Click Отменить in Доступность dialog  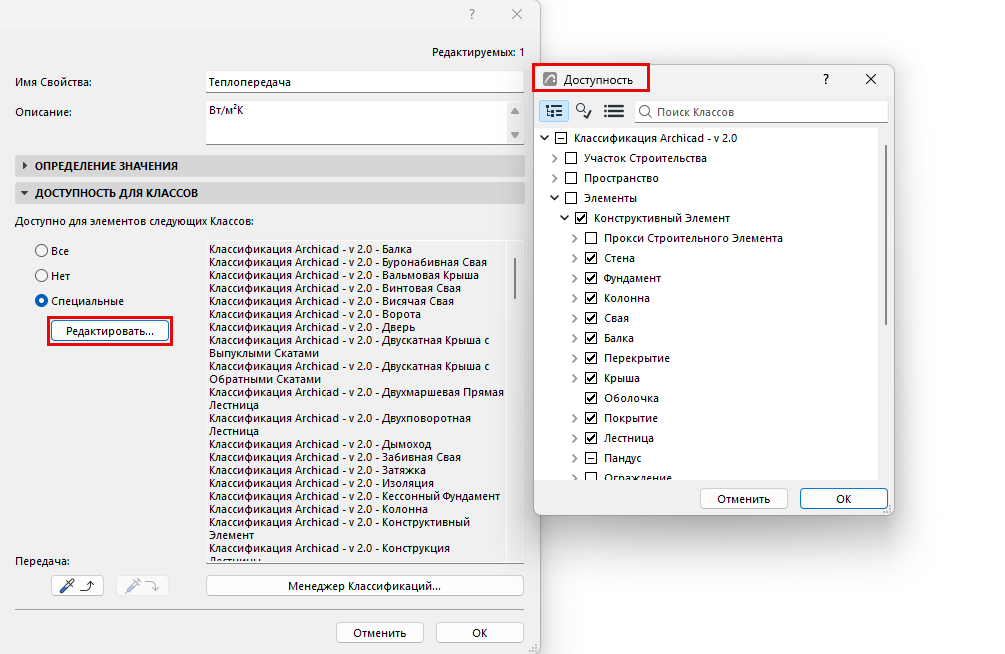pos(743,499)
